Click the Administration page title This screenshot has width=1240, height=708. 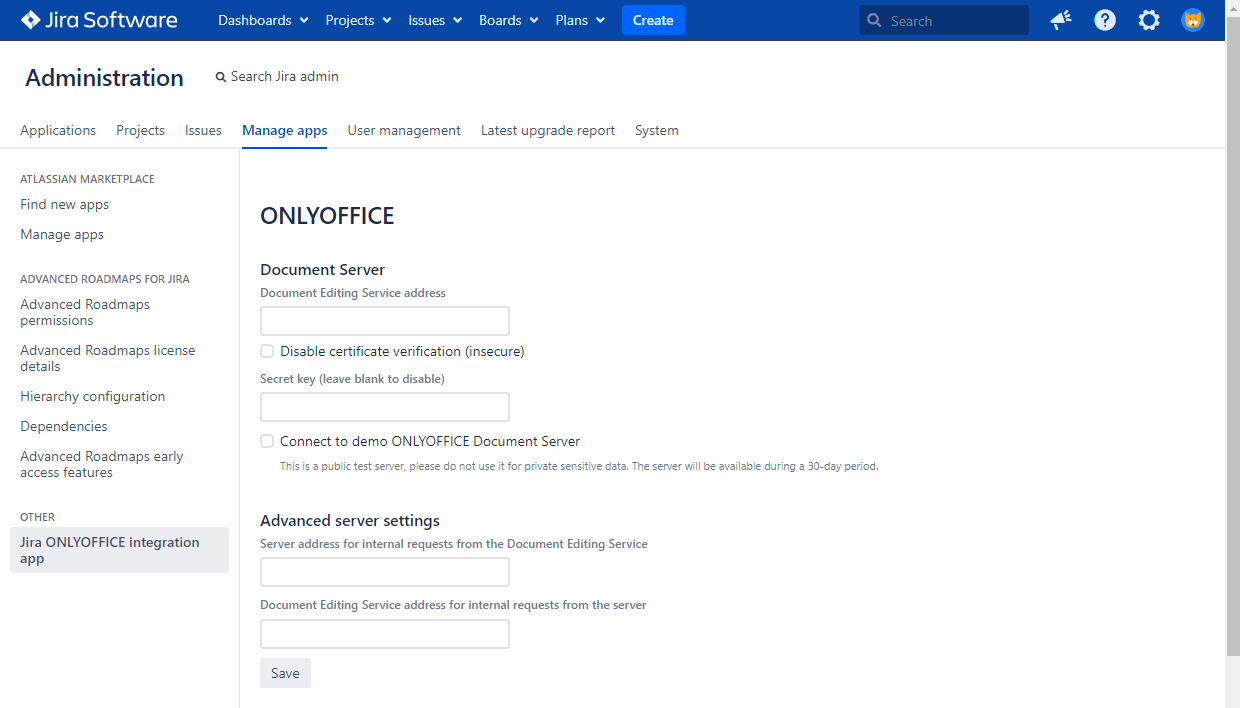pos(104,78)
